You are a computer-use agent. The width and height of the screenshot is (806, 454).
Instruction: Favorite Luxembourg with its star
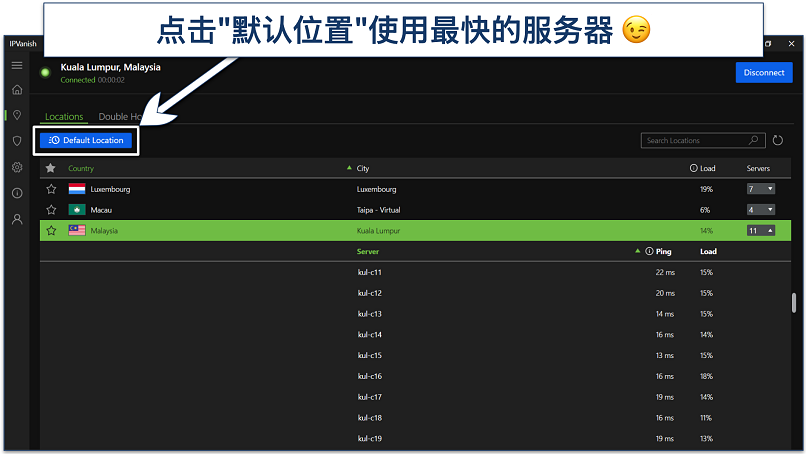pos(51,189)
